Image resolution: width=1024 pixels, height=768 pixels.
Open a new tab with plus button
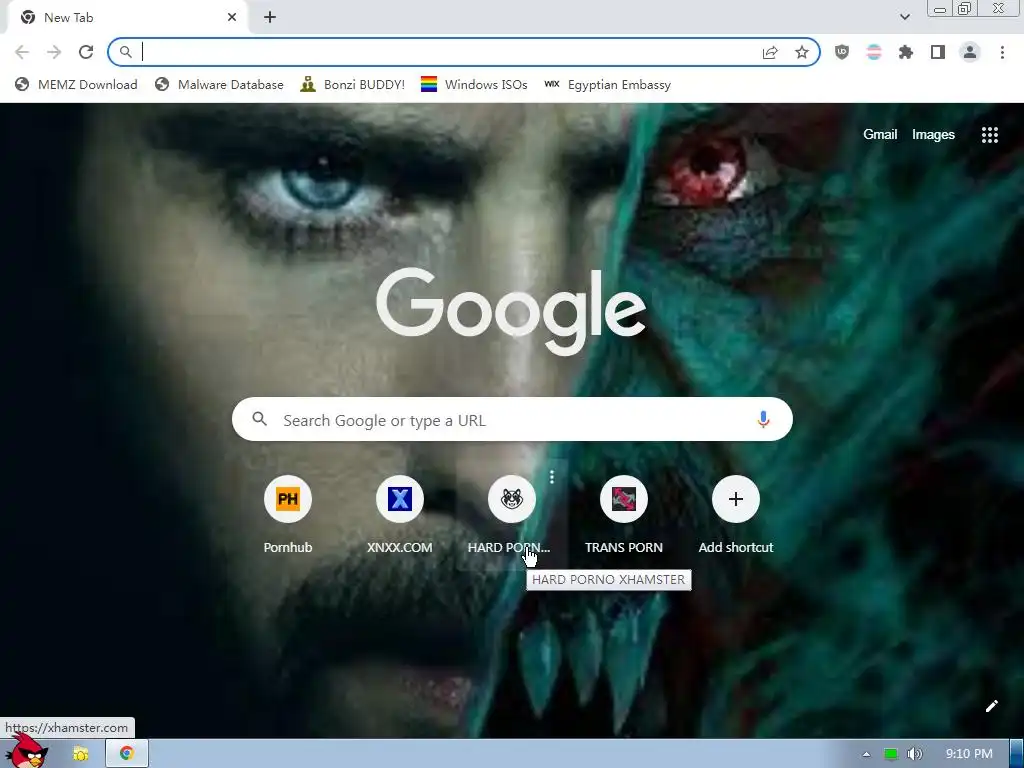tap(270, 18)
